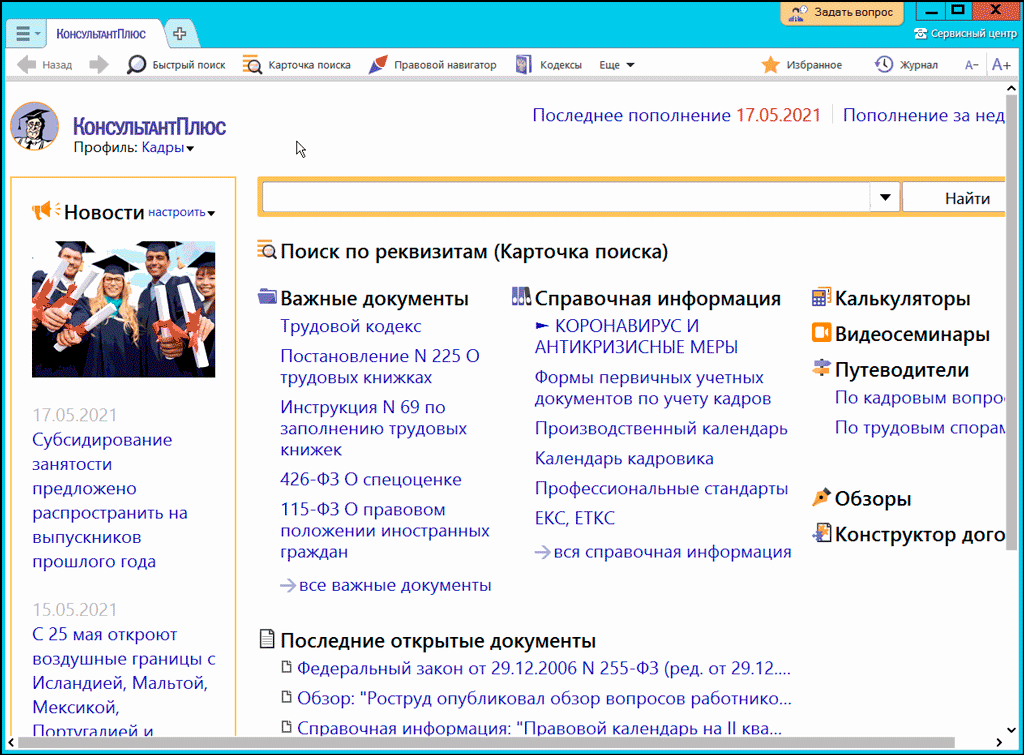Click the Задать вопрос button
This screenshot has height=755, width=1024.
pos(842,12)
